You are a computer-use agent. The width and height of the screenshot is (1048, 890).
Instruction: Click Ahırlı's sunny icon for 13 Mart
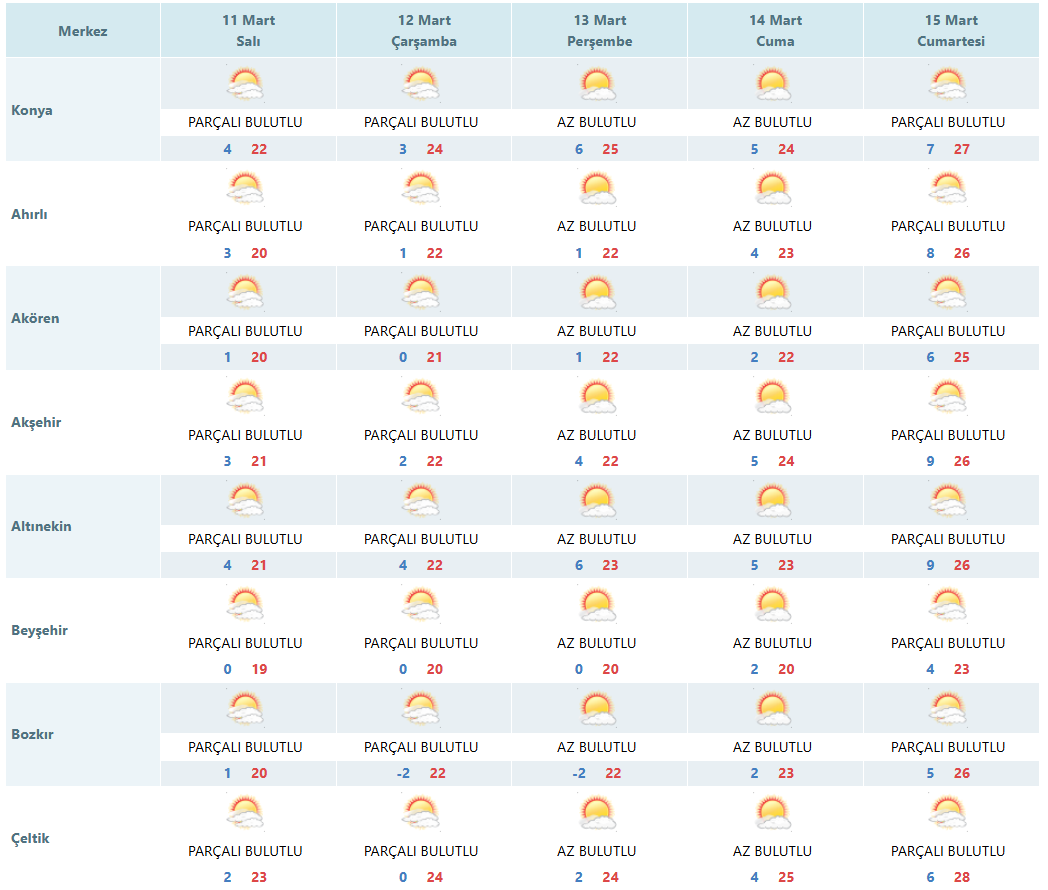point(597,188)
